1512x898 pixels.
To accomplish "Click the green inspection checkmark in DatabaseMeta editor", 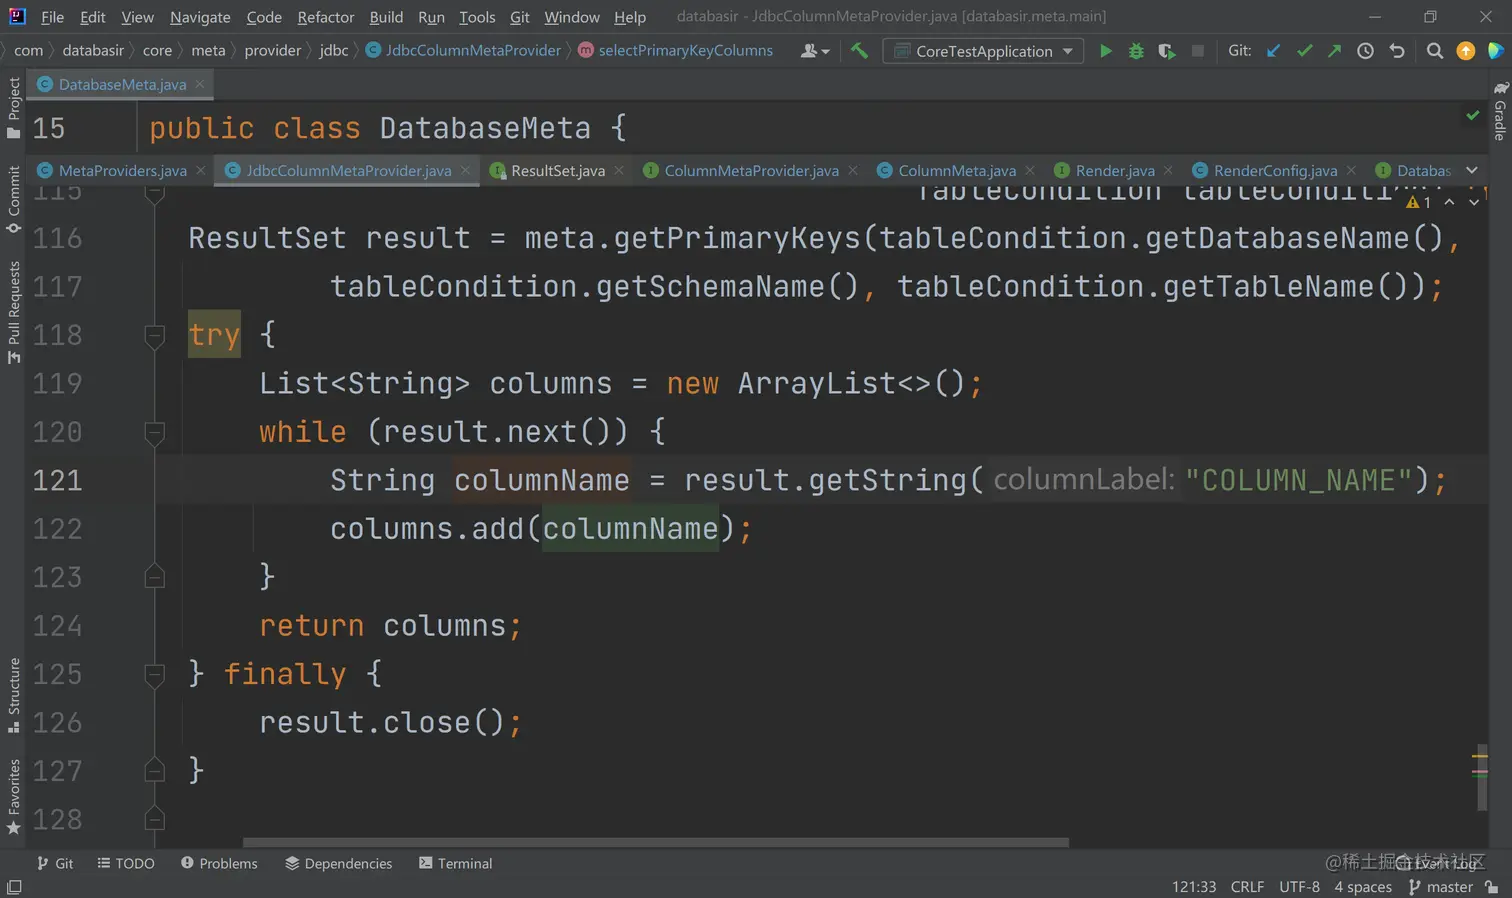I will click(1473, 115).
